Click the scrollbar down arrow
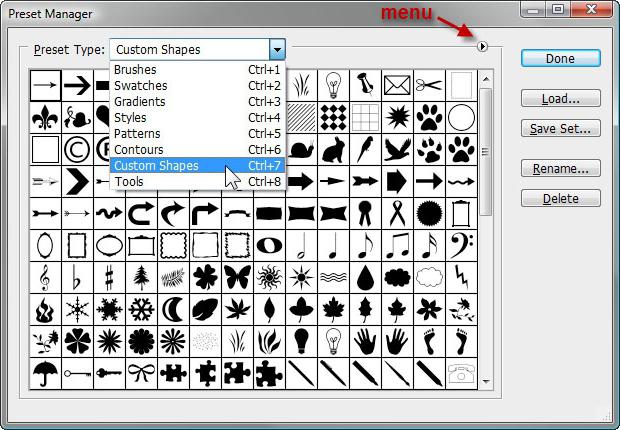620x430 pixels. (x=486, y=381)
